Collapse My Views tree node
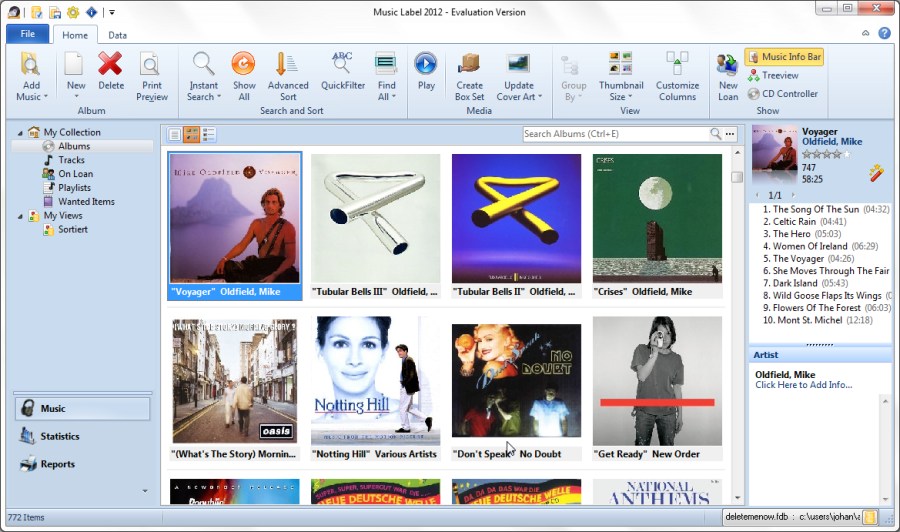The width and height of the screenshot is (900, 532). (20, 216)
